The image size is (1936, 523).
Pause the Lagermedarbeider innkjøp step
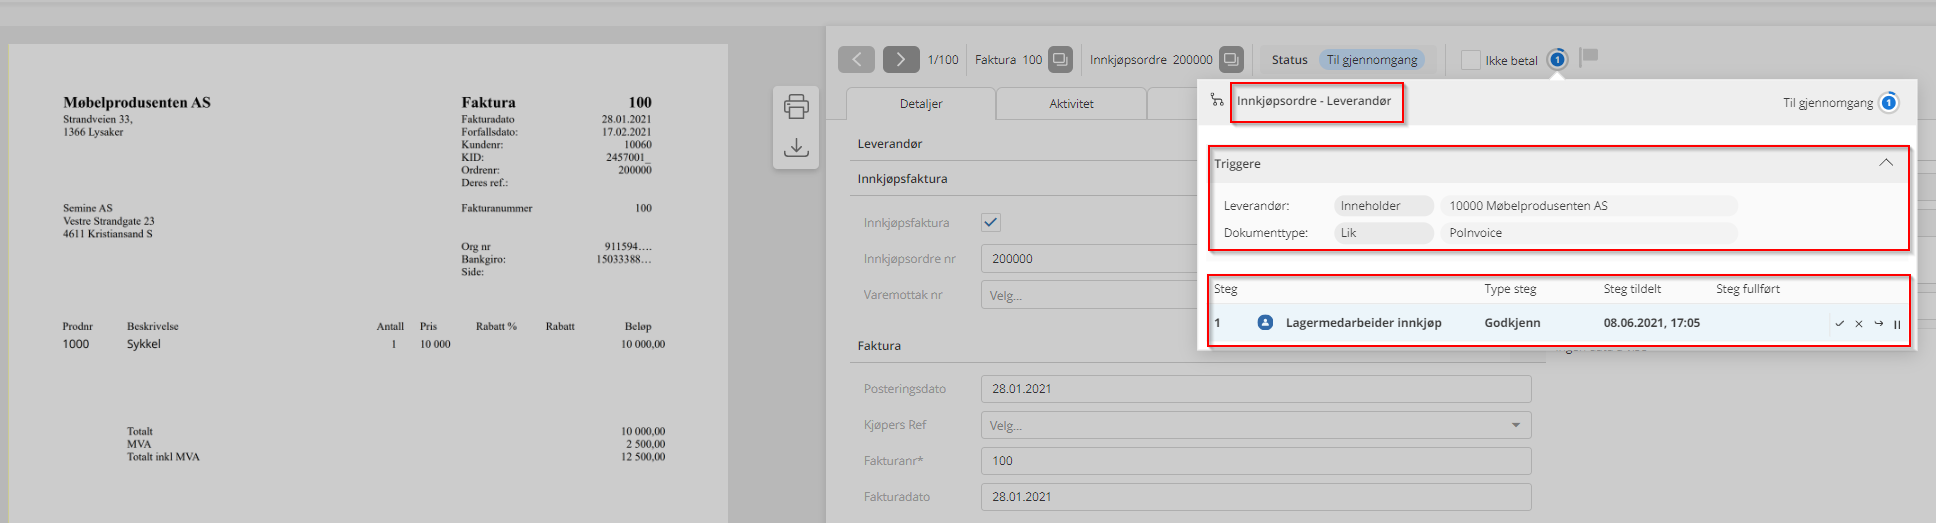pos(1897,324)
